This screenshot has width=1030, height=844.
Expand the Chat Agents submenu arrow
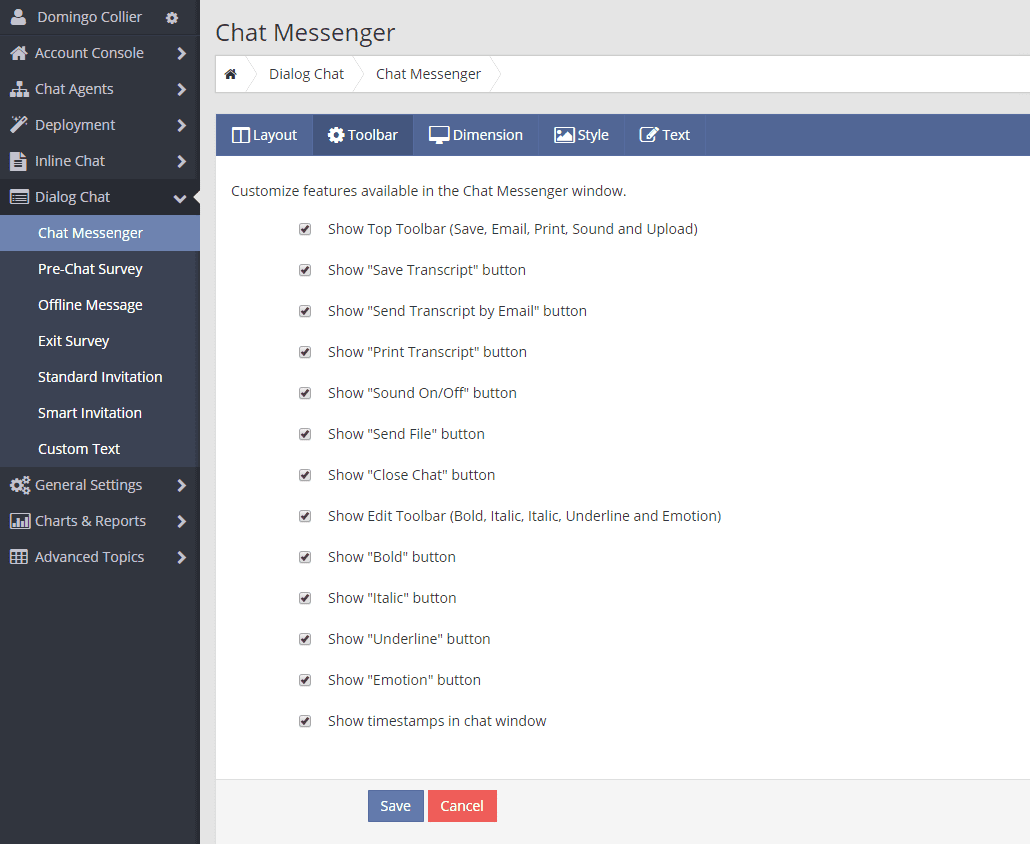[x=181, y=89]
